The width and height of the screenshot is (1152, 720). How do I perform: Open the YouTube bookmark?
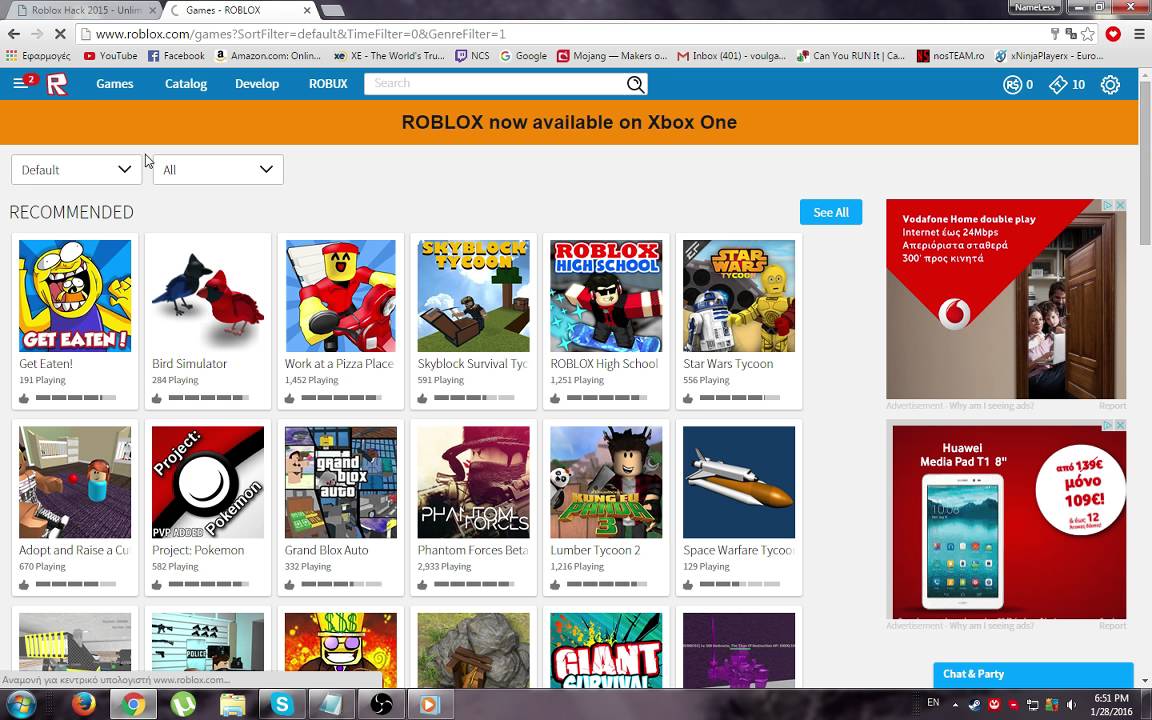point(110,56)
